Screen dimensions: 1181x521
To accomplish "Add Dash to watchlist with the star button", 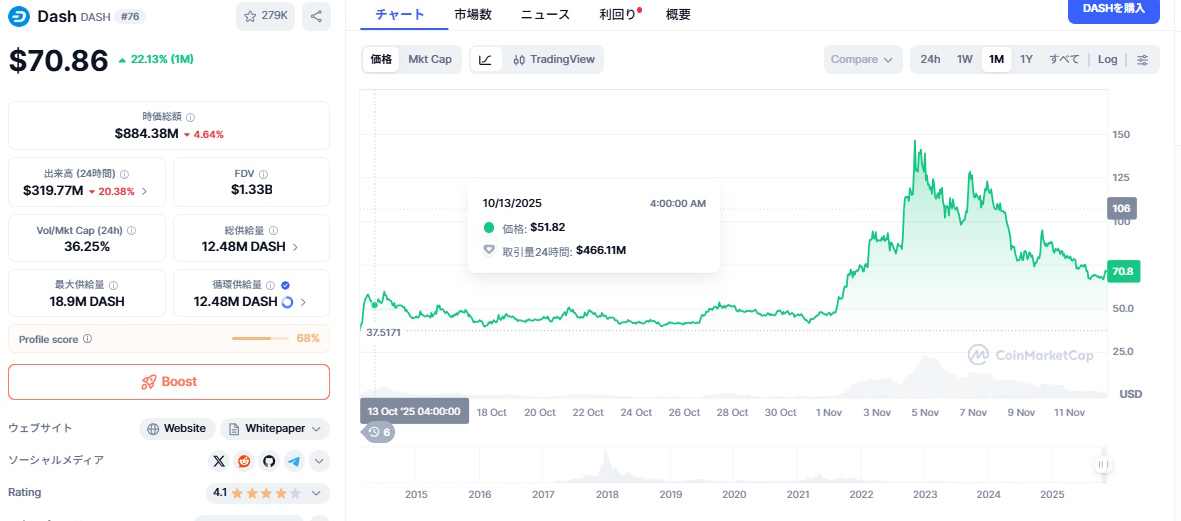I will point(265,16).
